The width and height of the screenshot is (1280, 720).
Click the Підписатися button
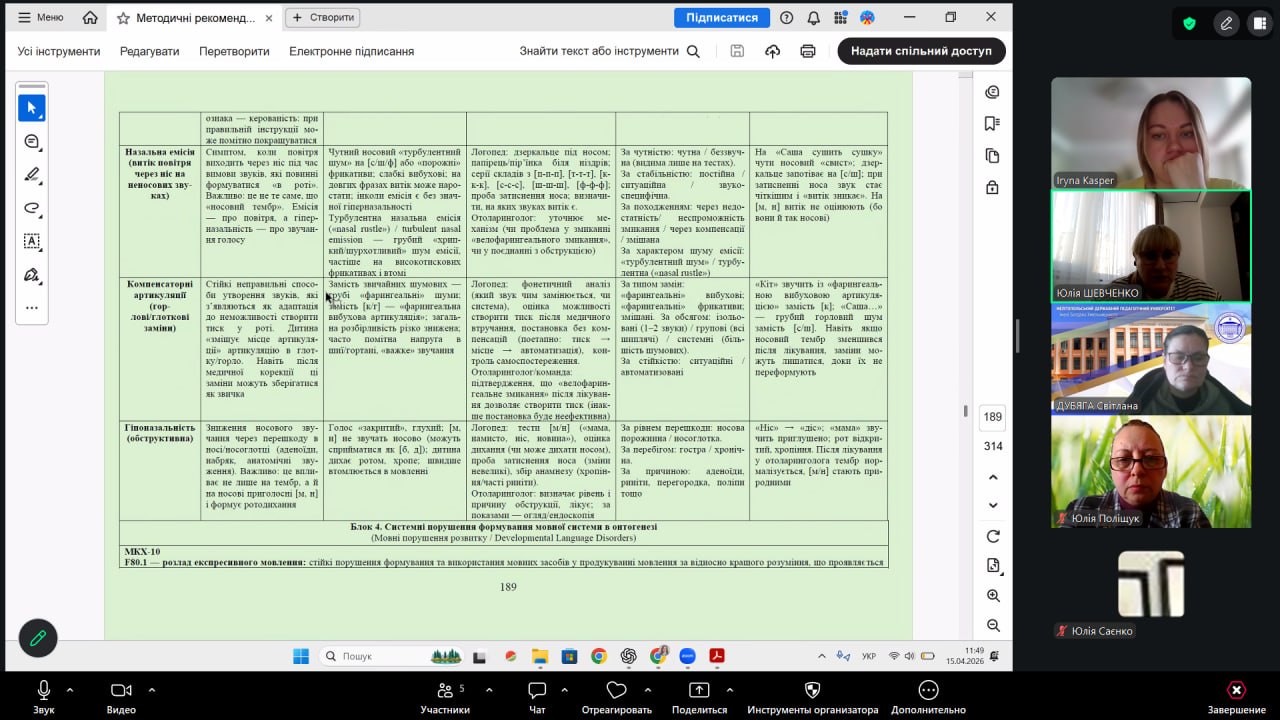(721, 18)
